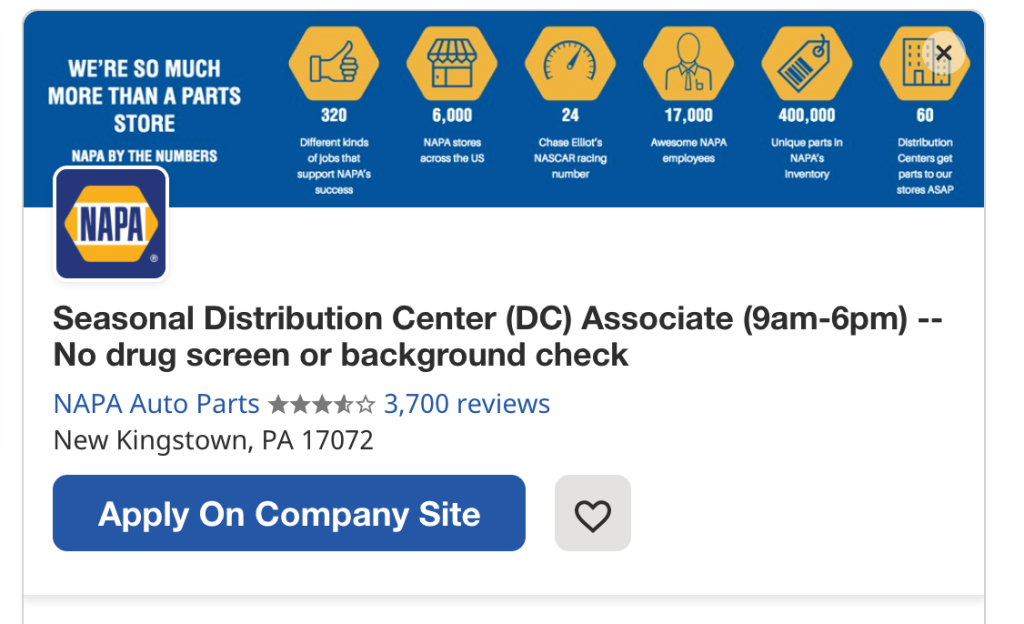
Task: Click the job title heading
Action: click(x=498, y=336)
